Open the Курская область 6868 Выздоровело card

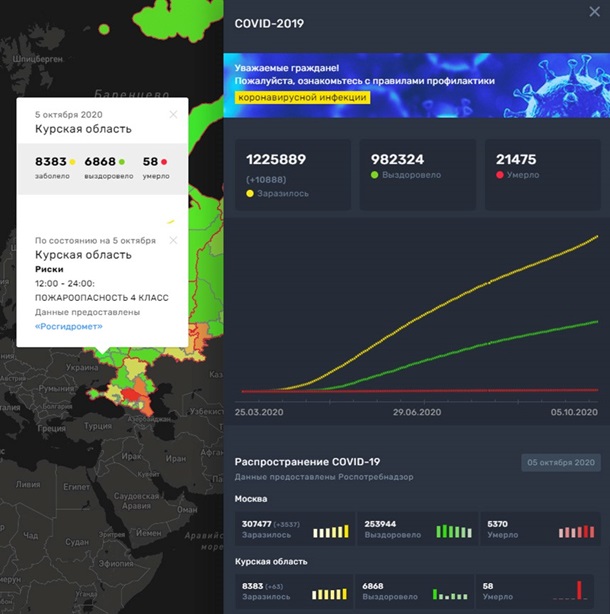coord(417,592)
